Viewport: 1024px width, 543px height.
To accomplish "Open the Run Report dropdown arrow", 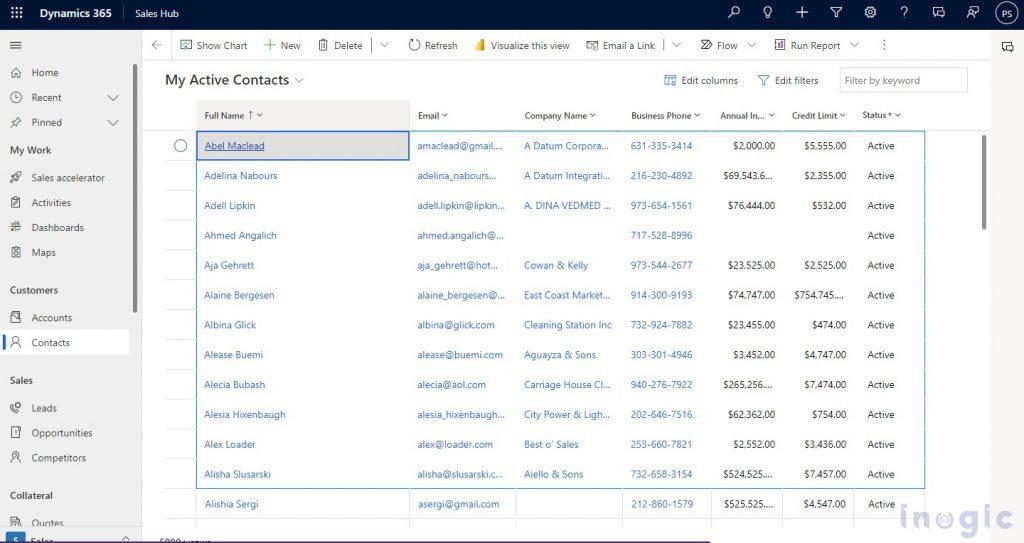I will pos(854,45).
